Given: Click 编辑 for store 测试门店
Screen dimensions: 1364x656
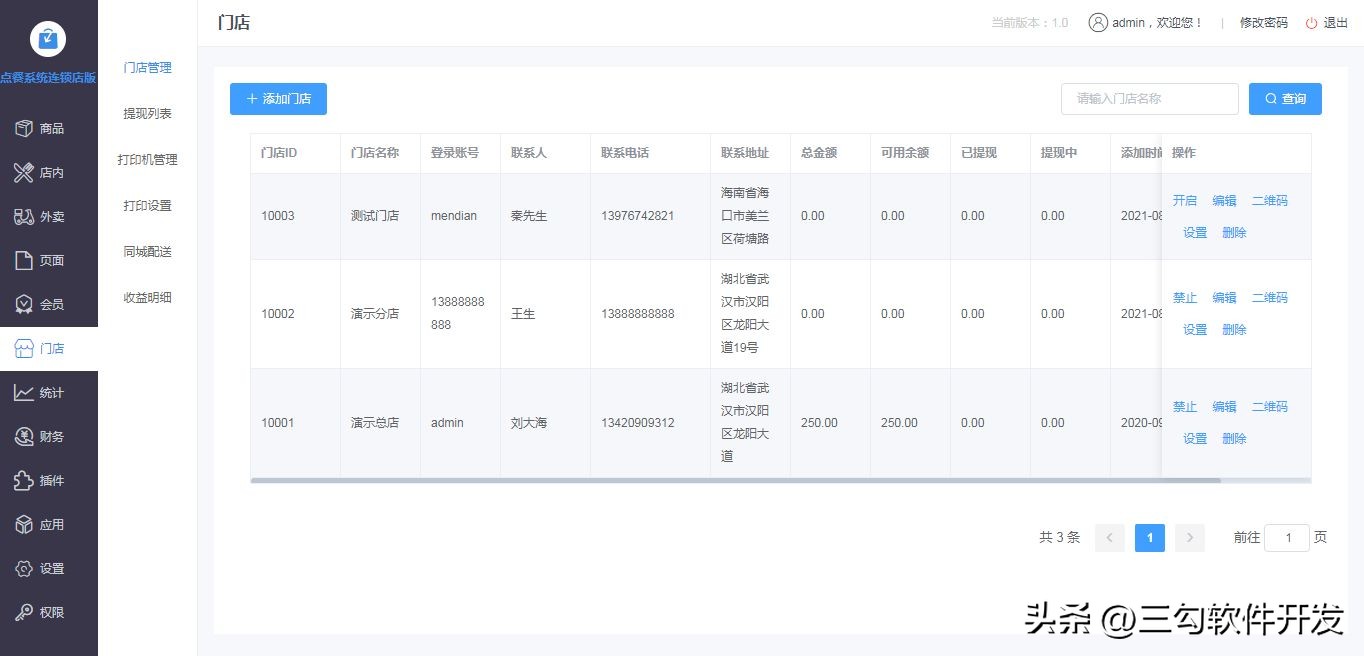Looking at the screenshot, I should point(1225,200).
